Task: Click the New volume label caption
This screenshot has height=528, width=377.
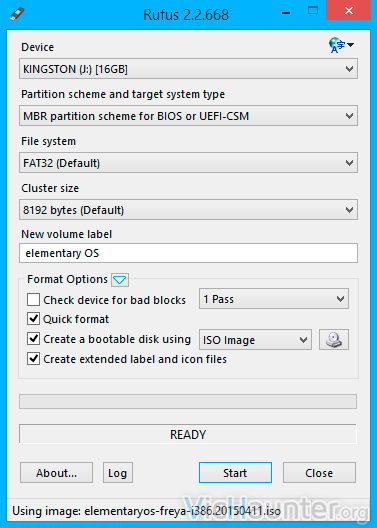Action: (66, 234)
